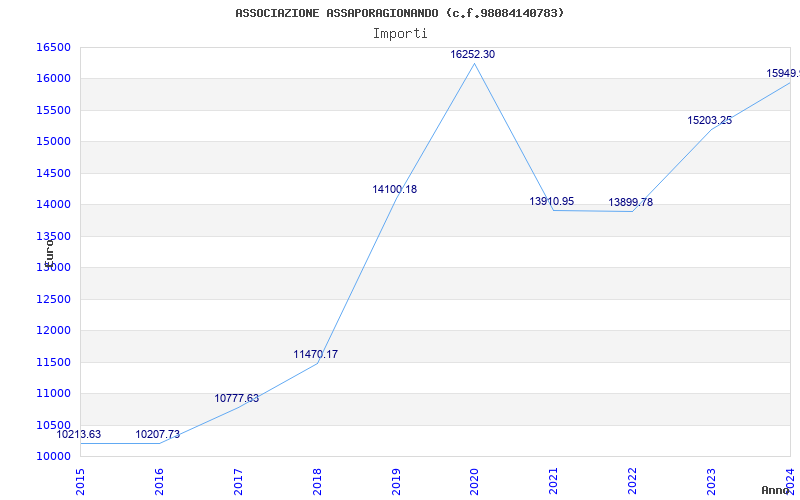Click the x-axis label 2015
This screenshot has height=500, width=800.
coord(80,482)
